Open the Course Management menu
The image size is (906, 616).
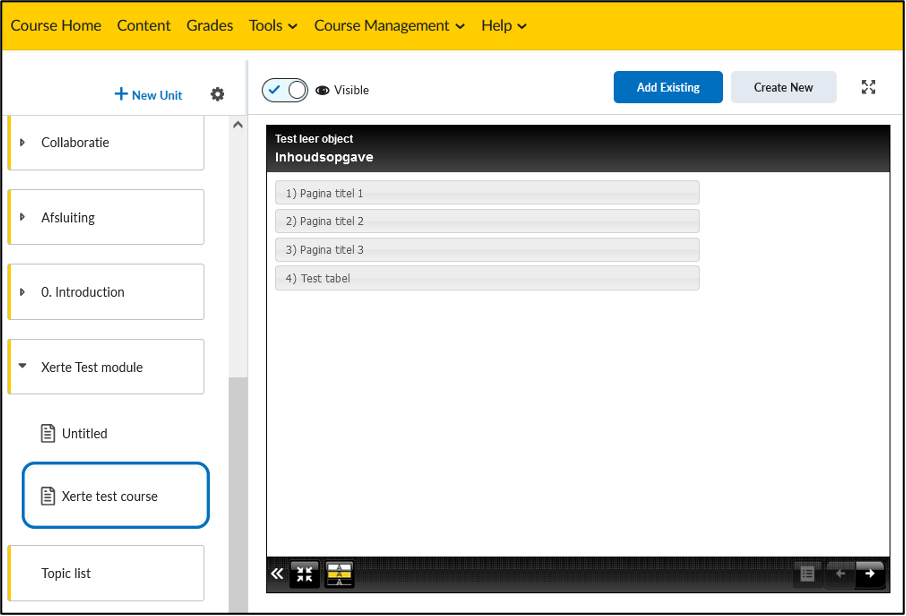tap(389, 25)
